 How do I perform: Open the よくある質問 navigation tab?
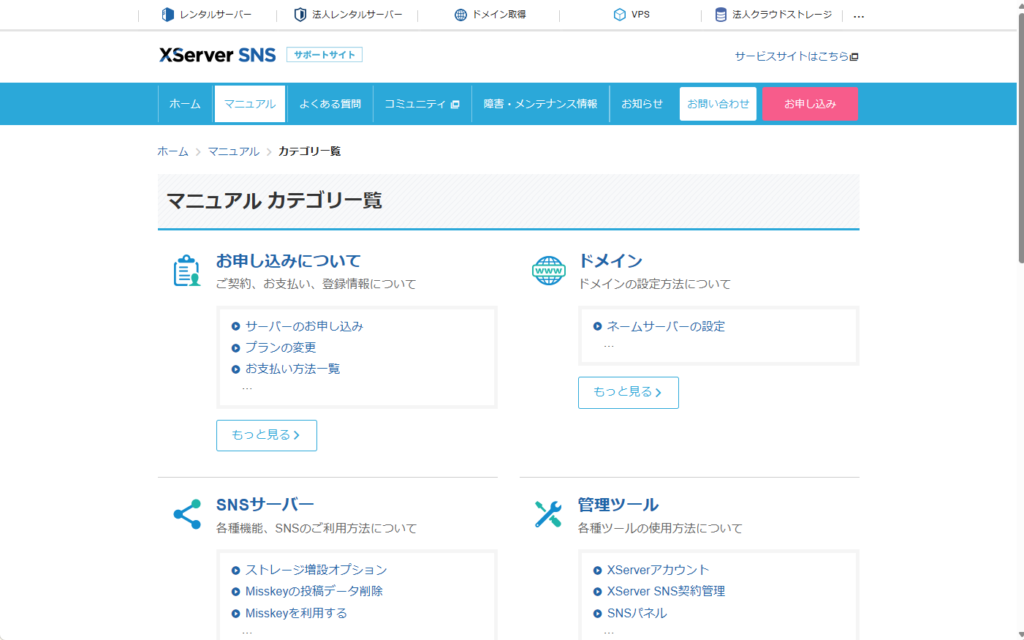(330, 104)
